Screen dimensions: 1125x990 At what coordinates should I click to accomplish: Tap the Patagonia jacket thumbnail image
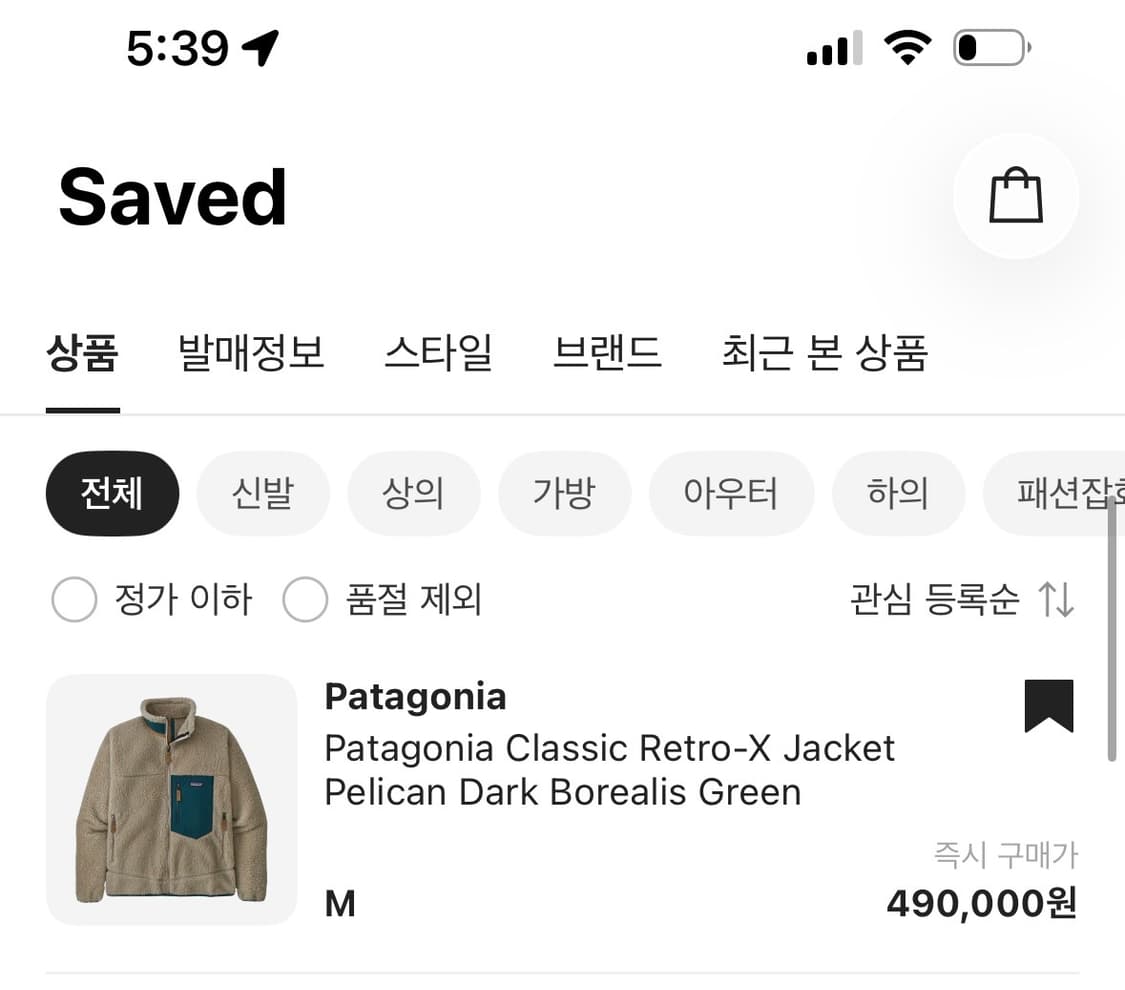[x=171, y=802]
